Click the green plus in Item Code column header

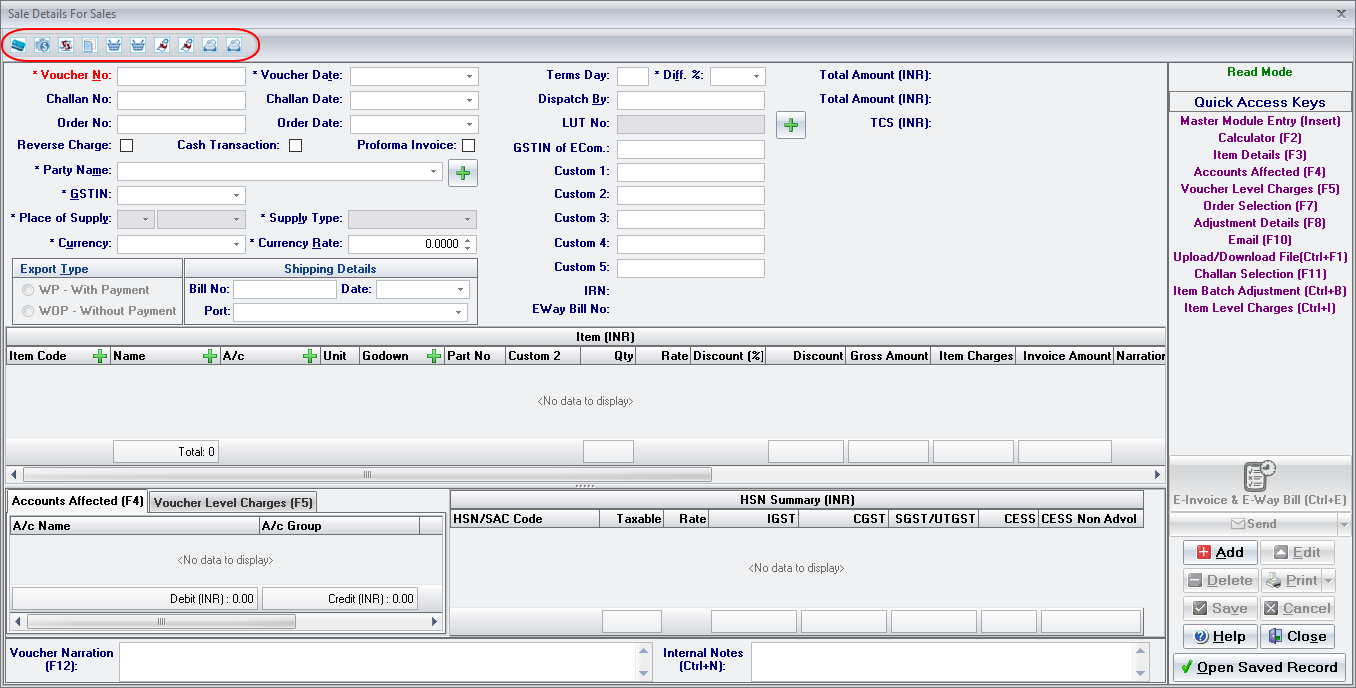coord(100,356)
